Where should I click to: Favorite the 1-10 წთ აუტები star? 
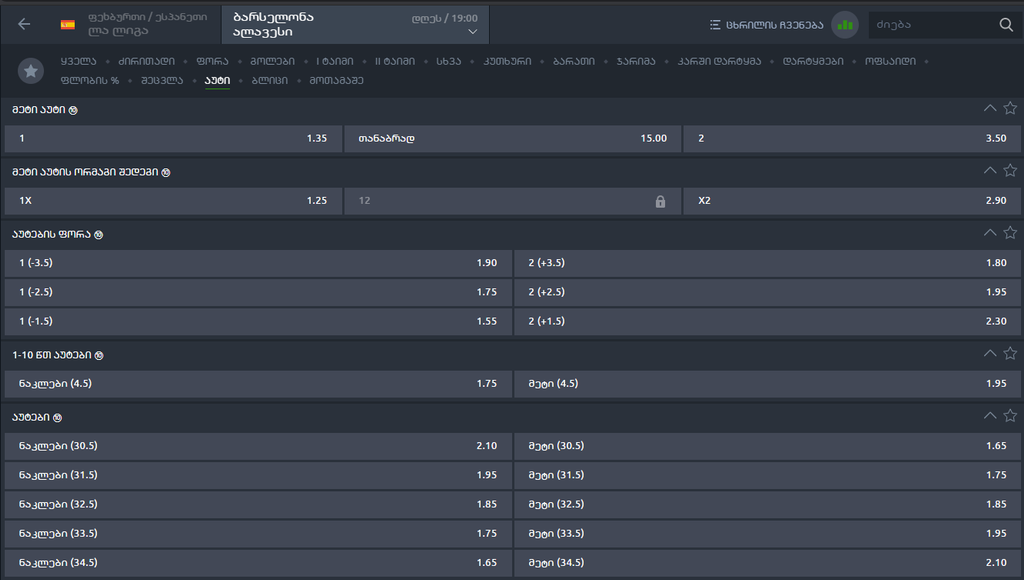point(1010,353)
